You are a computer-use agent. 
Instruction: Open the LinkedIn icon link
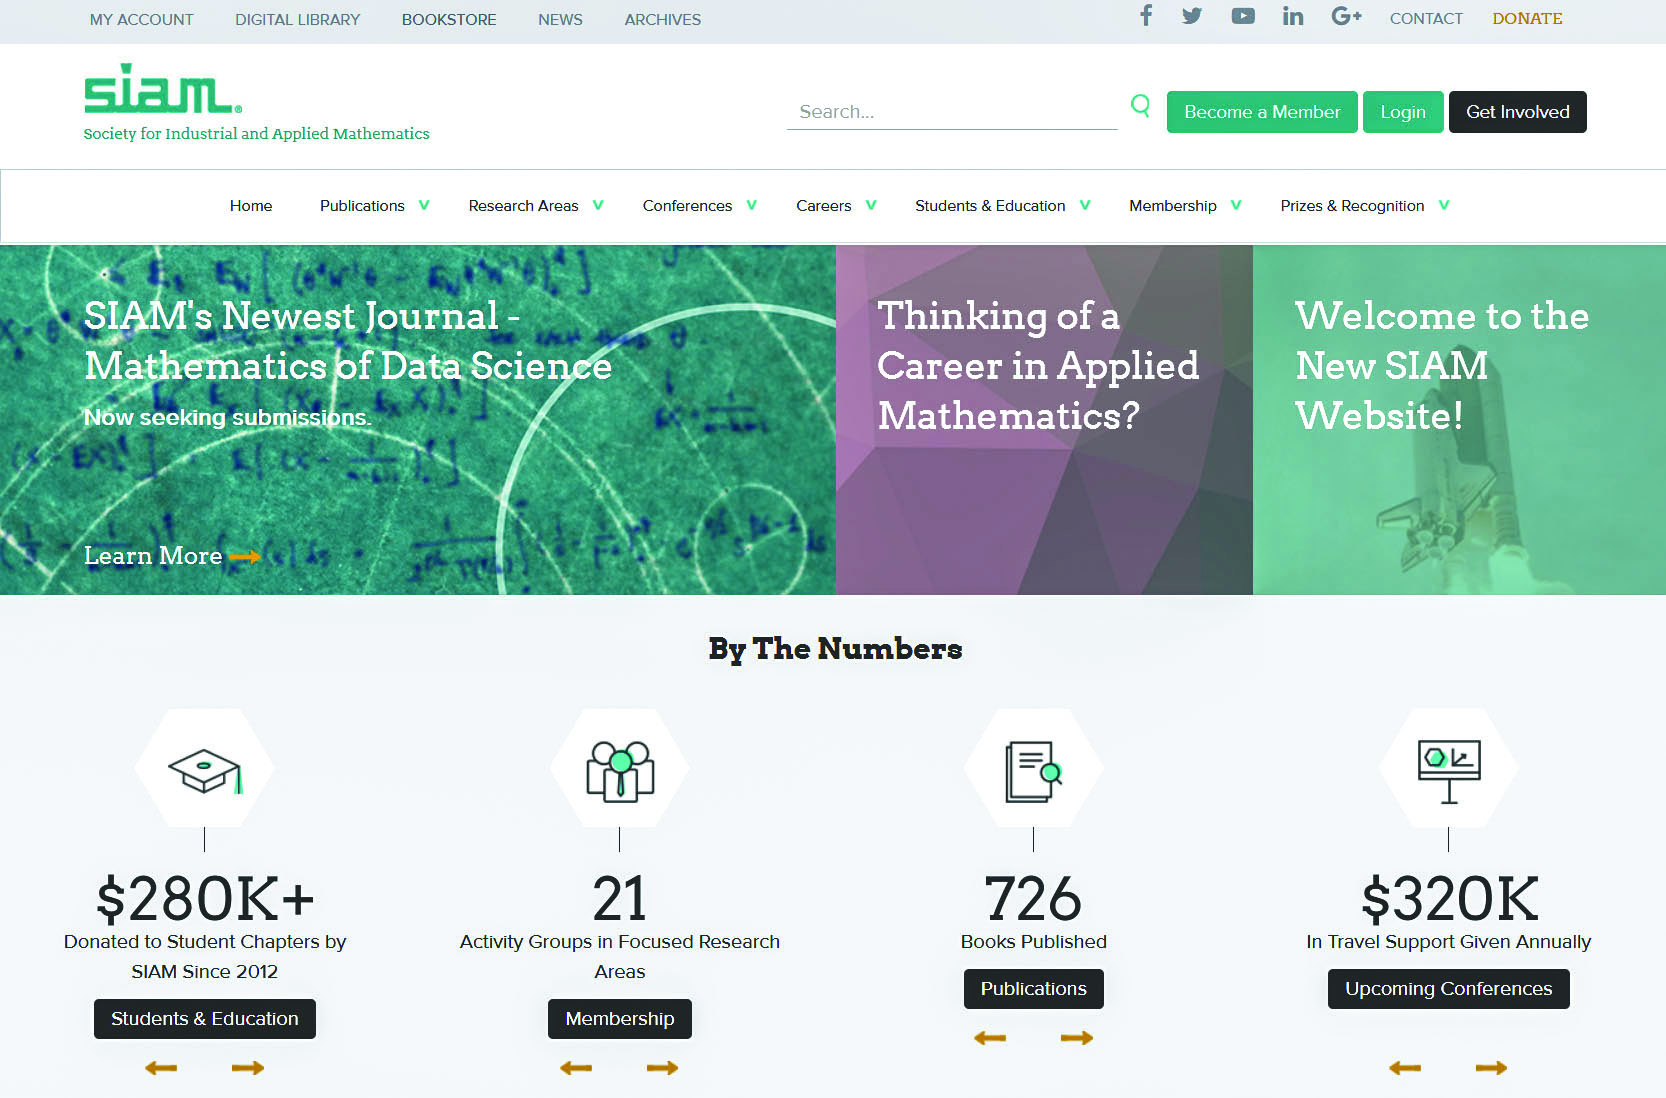[1293, 16]
